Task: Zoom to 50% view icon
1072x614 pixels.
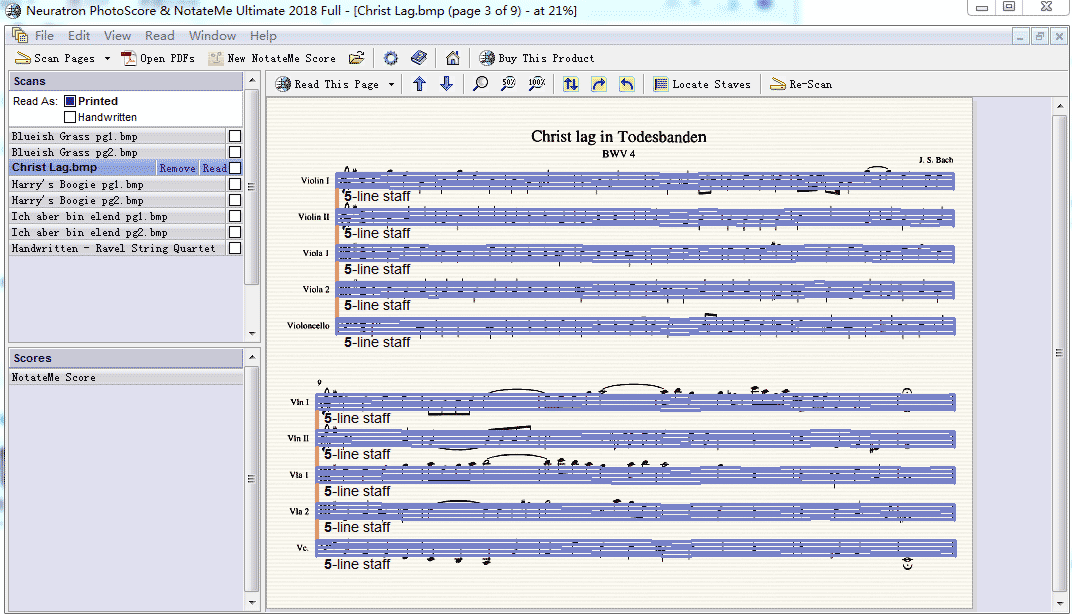Action: click(508, 84)
